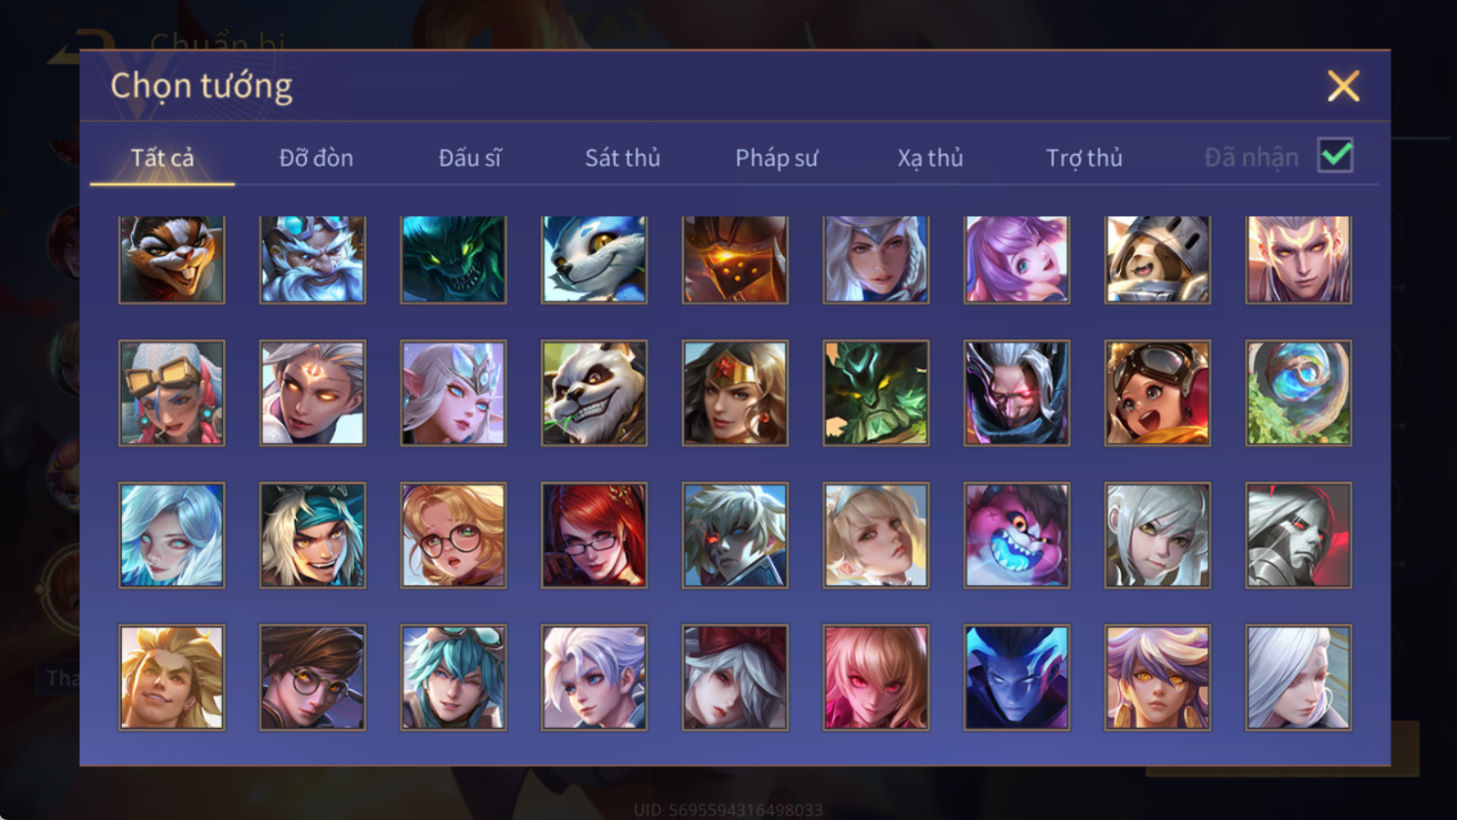1457x820 pixels.
Task: Choose the golden armored helmet hero
Action: pos(735,260)
